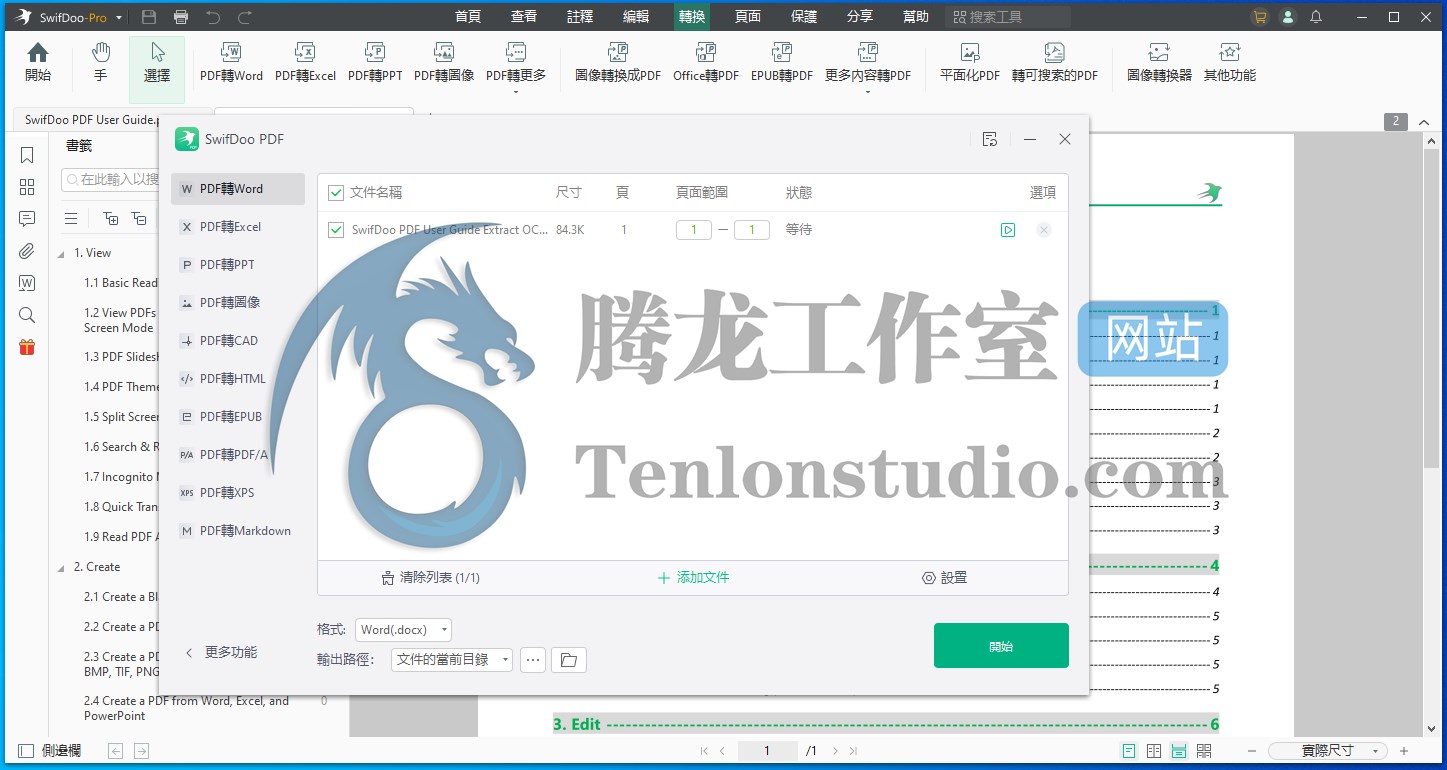
Task: Open the bookmarks sidebar icon
Action: tap(27, 155)
